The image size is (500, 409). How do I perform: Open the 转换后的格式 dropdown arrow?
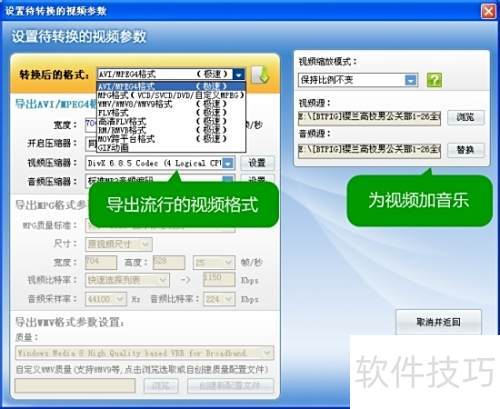coord(238,74)
